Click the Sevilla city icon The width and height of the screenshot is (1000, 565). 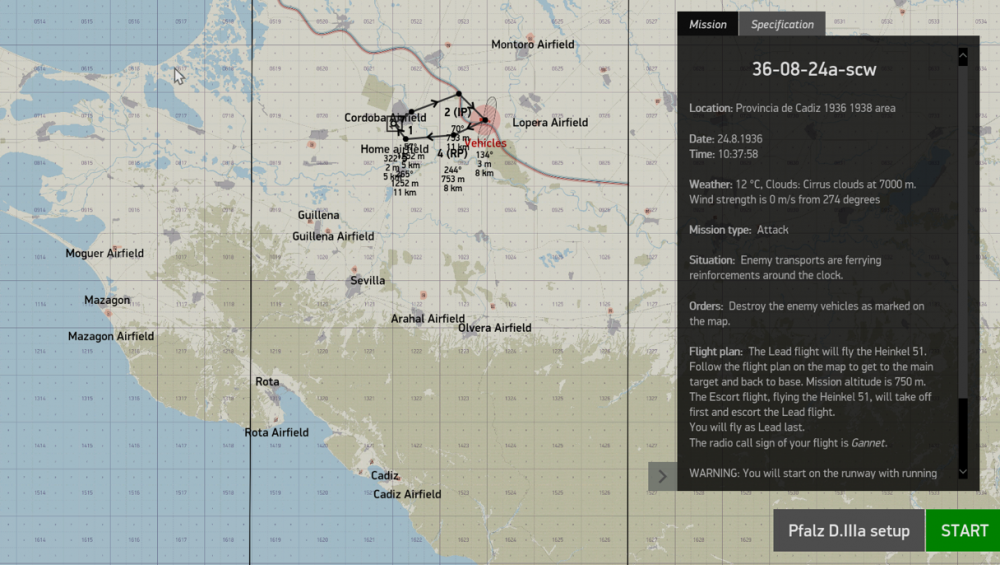[353, 289]
